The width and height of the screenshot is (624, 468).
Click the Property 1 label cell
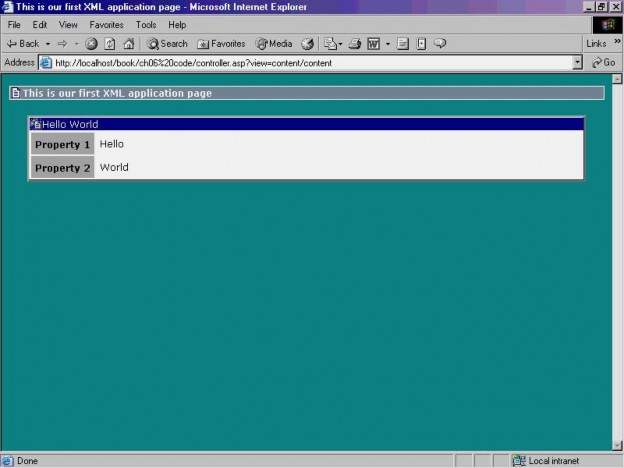(x=62, y=145)
